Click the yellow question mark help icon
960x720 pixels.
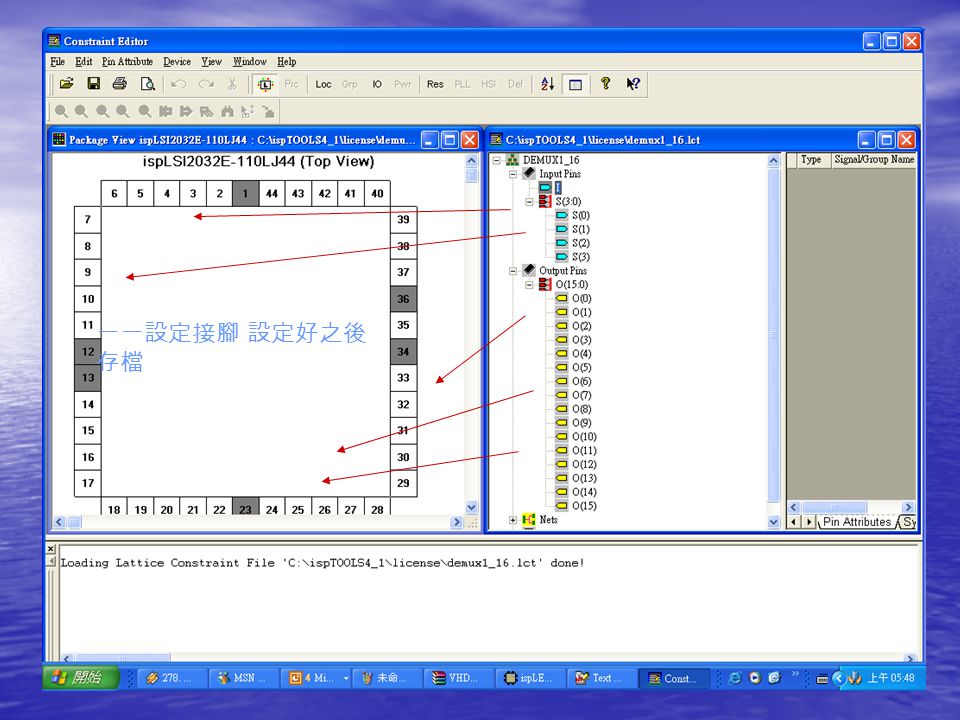[x=605, y=84]
